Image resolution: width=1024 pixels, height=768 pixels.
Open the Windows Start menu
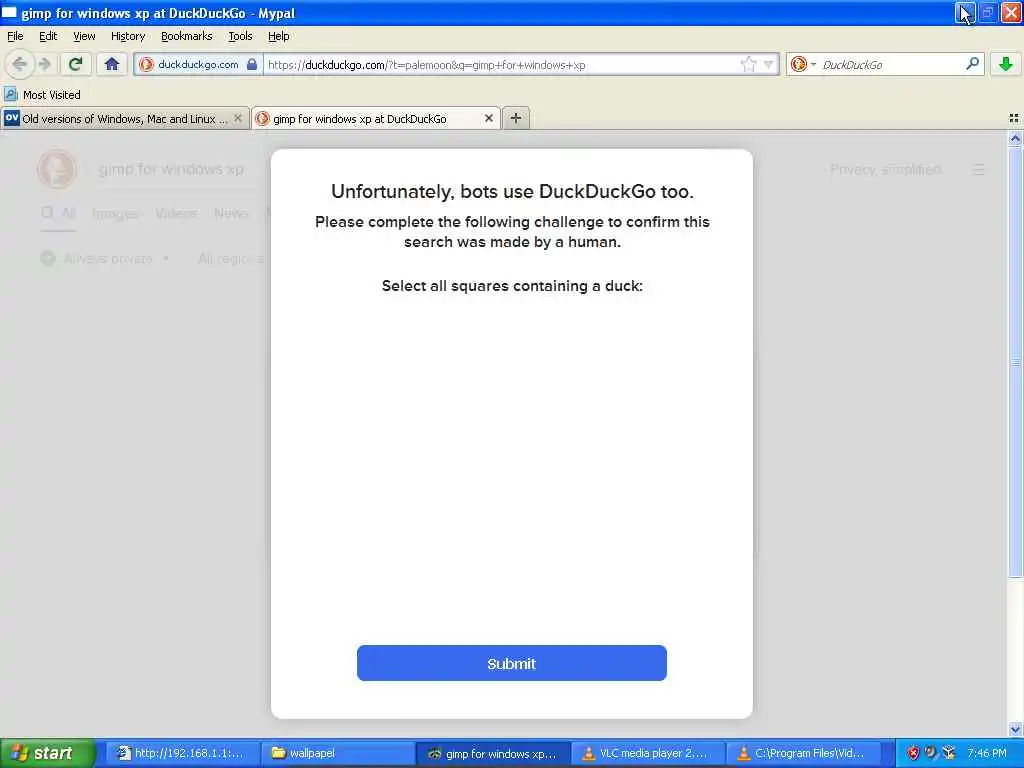47,753
